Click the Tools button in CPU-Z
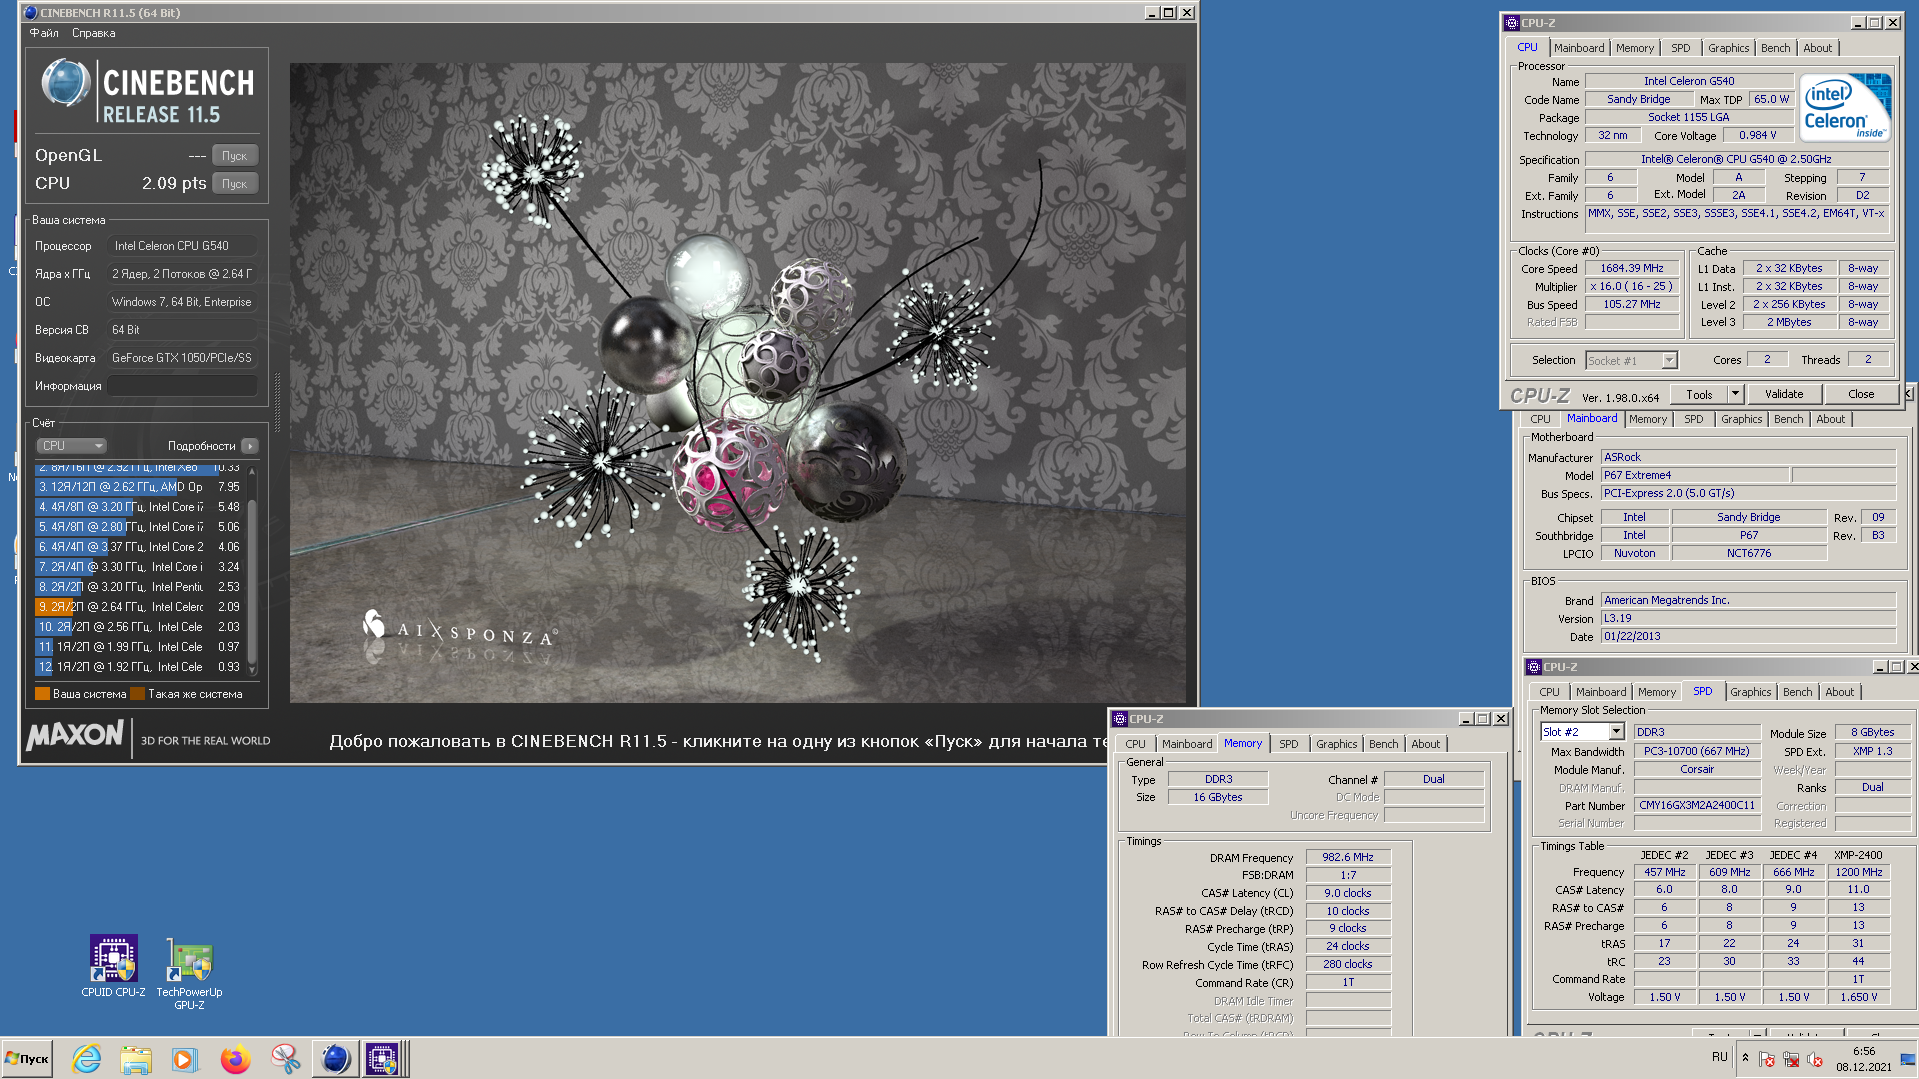This screenshot has height=1079, width=1919. [1699, 394]
